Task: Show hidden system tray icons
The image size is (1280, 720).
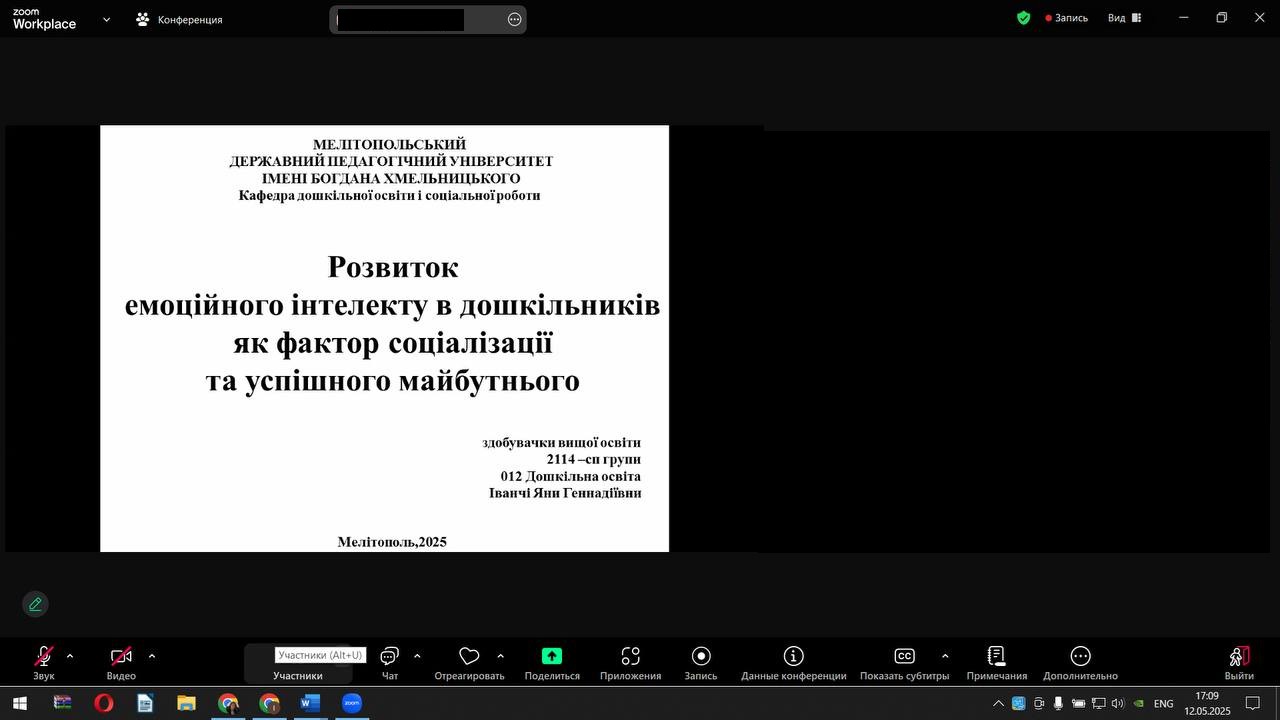Action: tap(997, 704)
